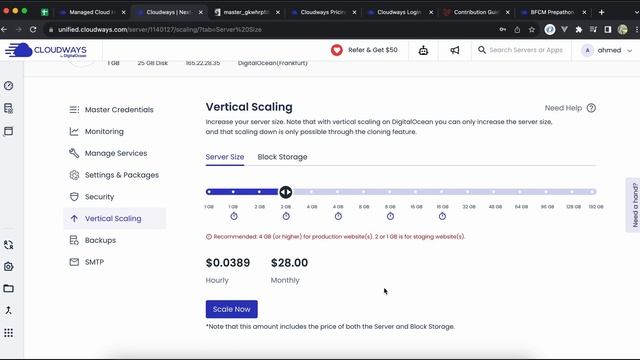Open the camera-gear icon in left rail
Screen dimensions: 640x360
(x=9, y=267)
